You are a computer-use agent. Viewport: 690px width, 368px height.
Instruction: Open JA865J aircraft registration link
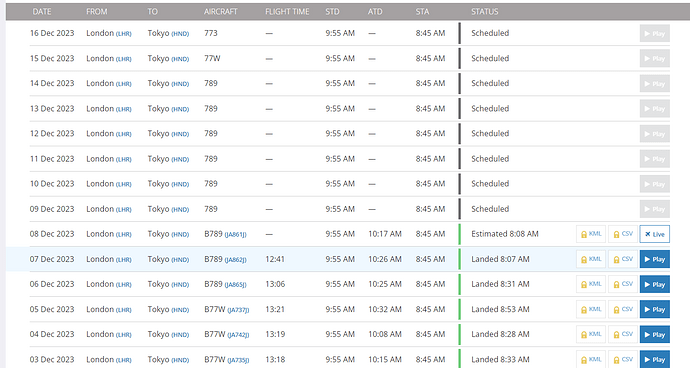235,285
